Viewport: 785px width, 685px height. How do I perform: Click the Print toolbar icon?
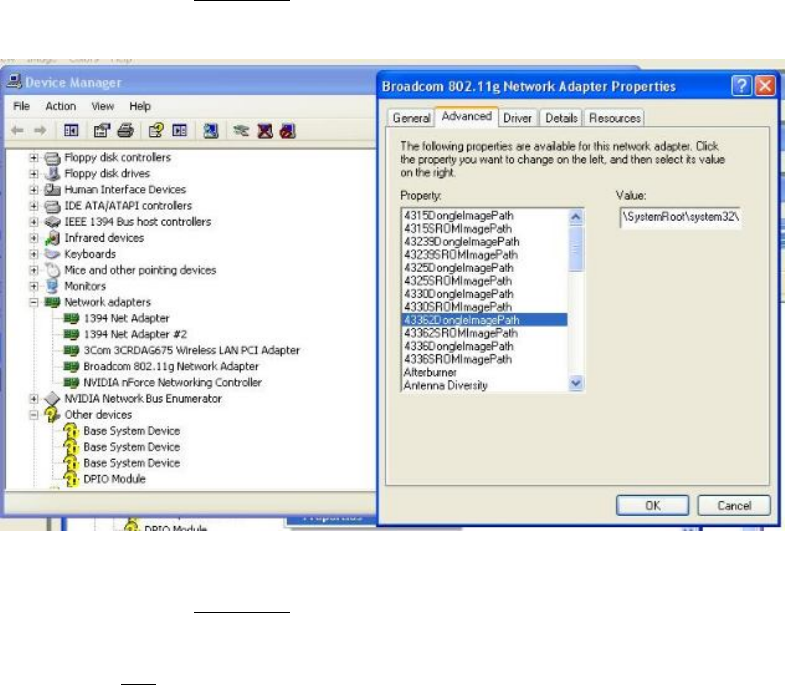click(125, 131)
